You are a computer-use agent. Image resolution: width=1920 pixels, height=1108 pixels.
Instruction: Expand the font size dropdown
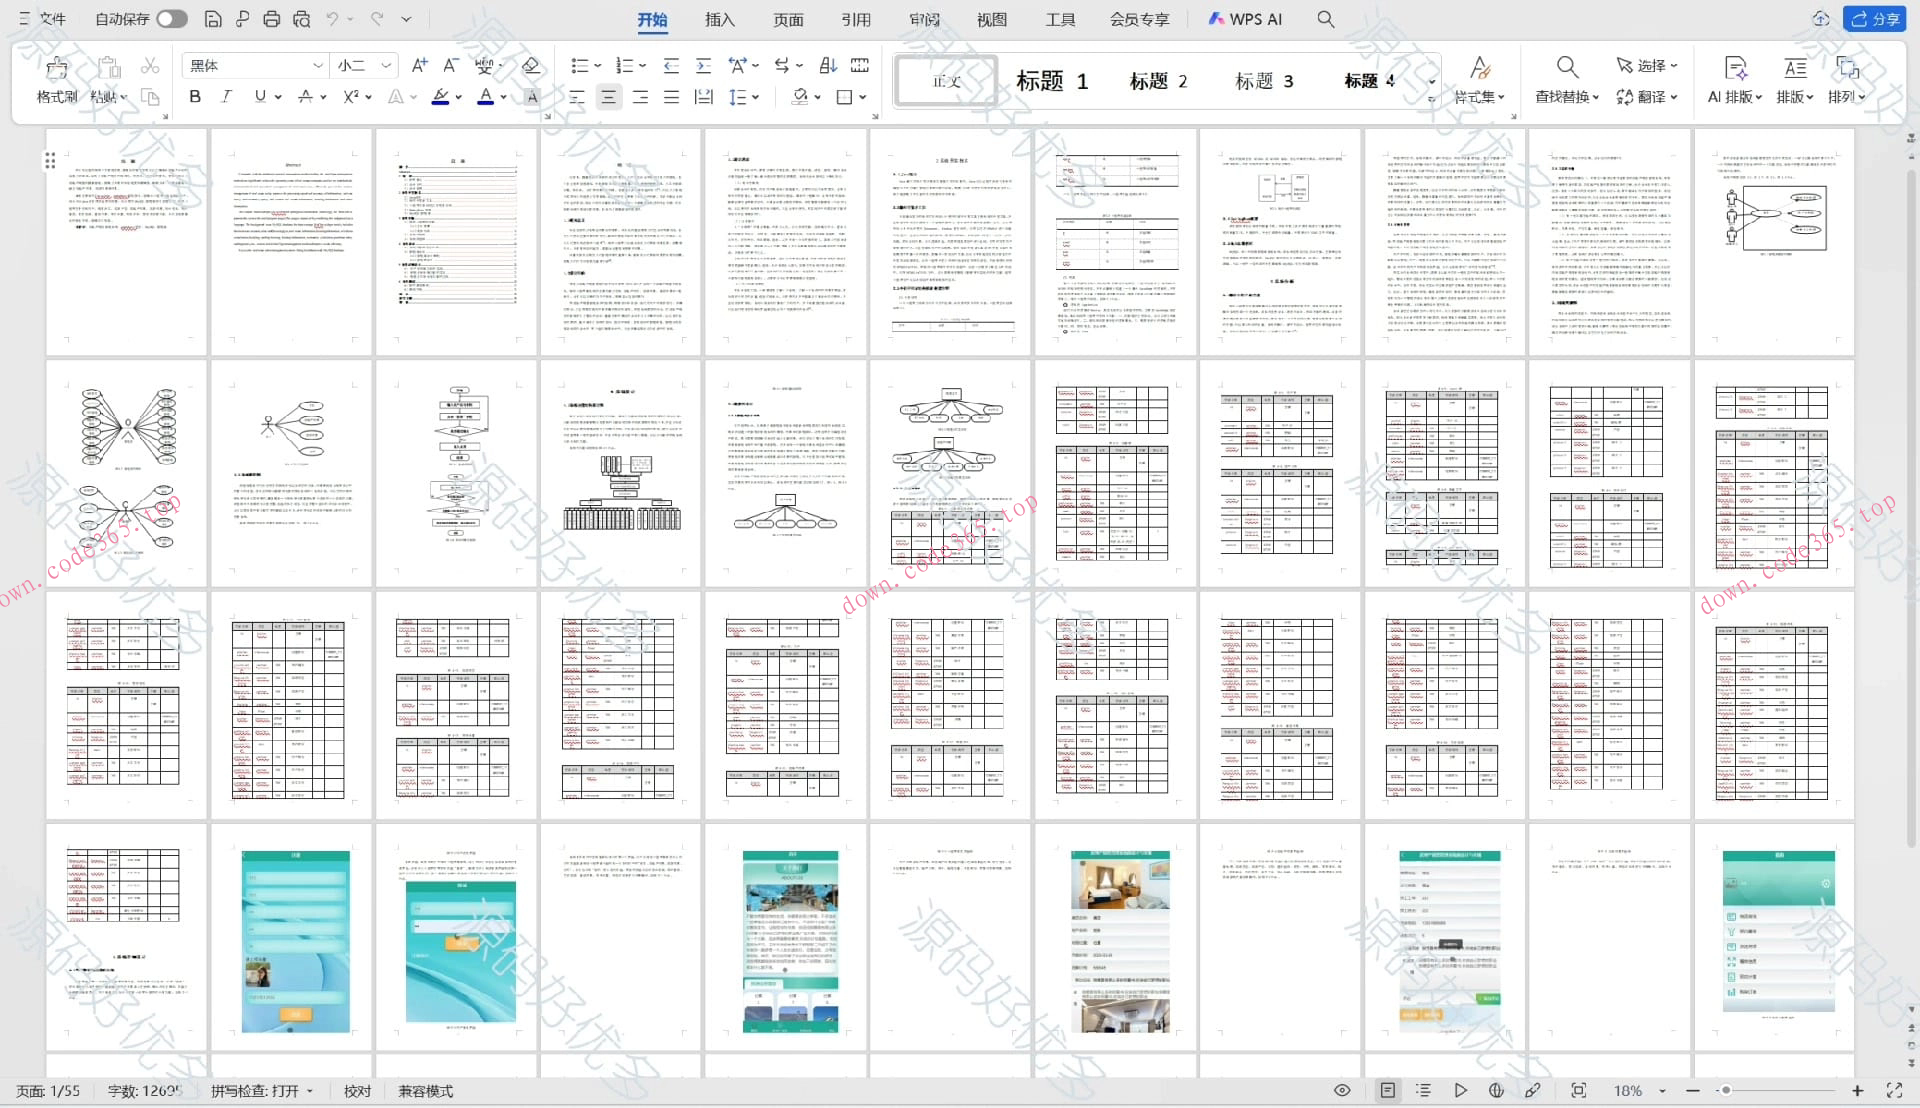[x=386, y=66]
